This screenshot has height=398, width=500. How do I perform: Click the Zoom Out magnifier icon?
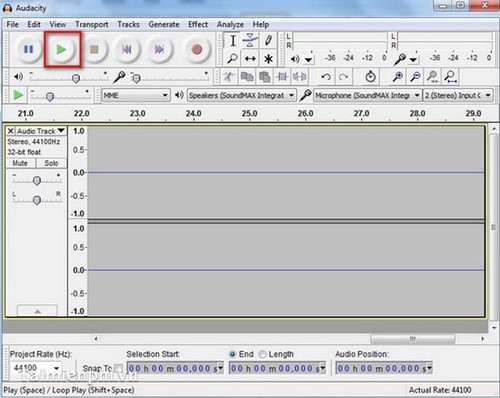coord(415,77)
